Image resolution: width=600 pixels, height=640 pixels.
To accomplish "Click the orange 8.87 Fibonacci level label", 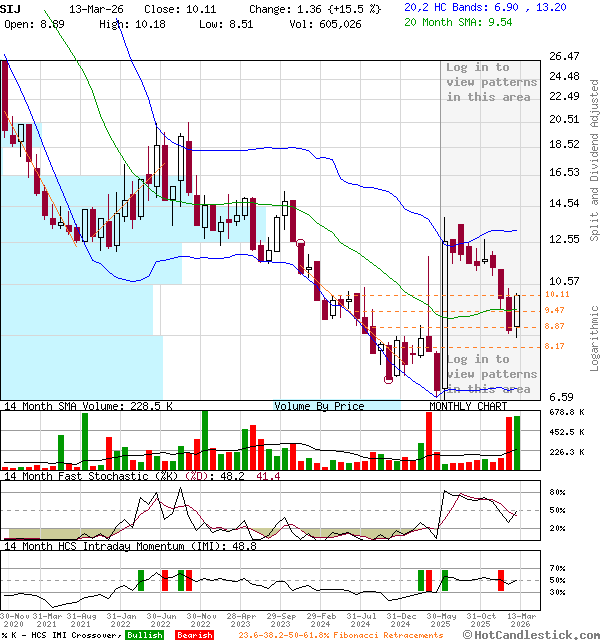I will [x=555, y=326].
